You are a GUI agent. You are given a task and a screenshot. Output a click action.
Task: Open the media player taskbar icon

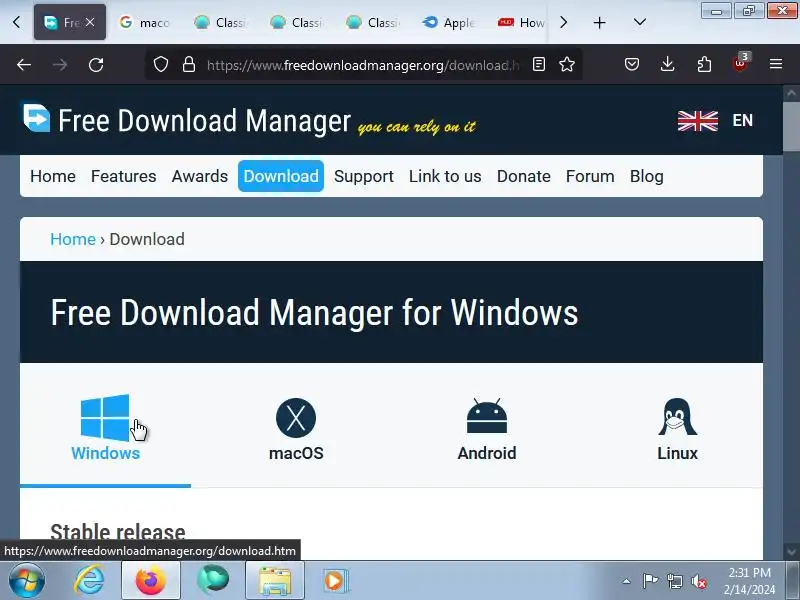(x=335, y=581)
